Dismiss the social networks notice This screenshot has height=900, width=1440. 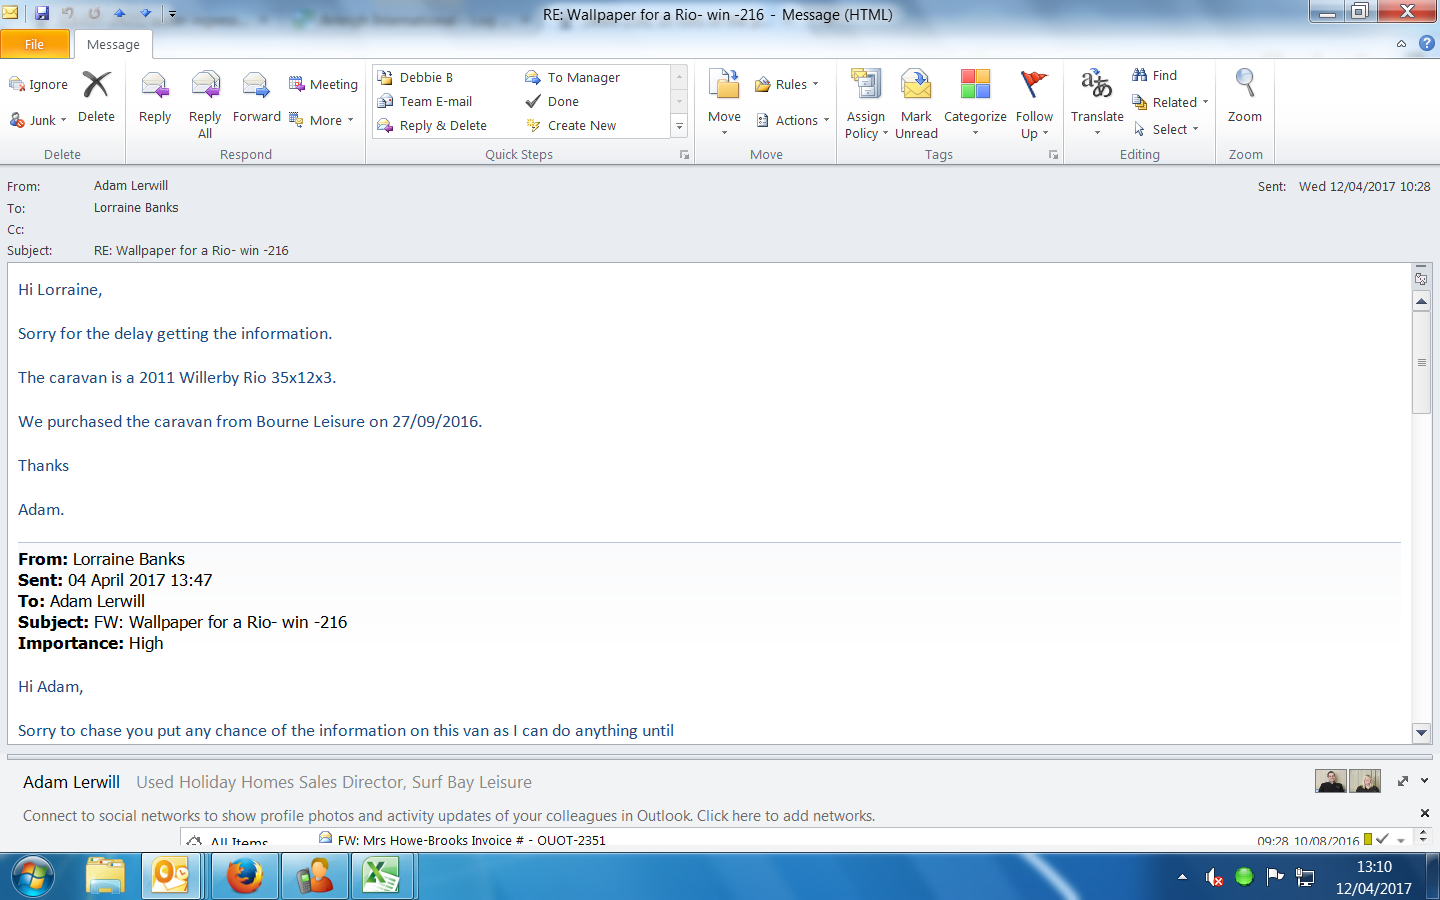click(1425, 813)
